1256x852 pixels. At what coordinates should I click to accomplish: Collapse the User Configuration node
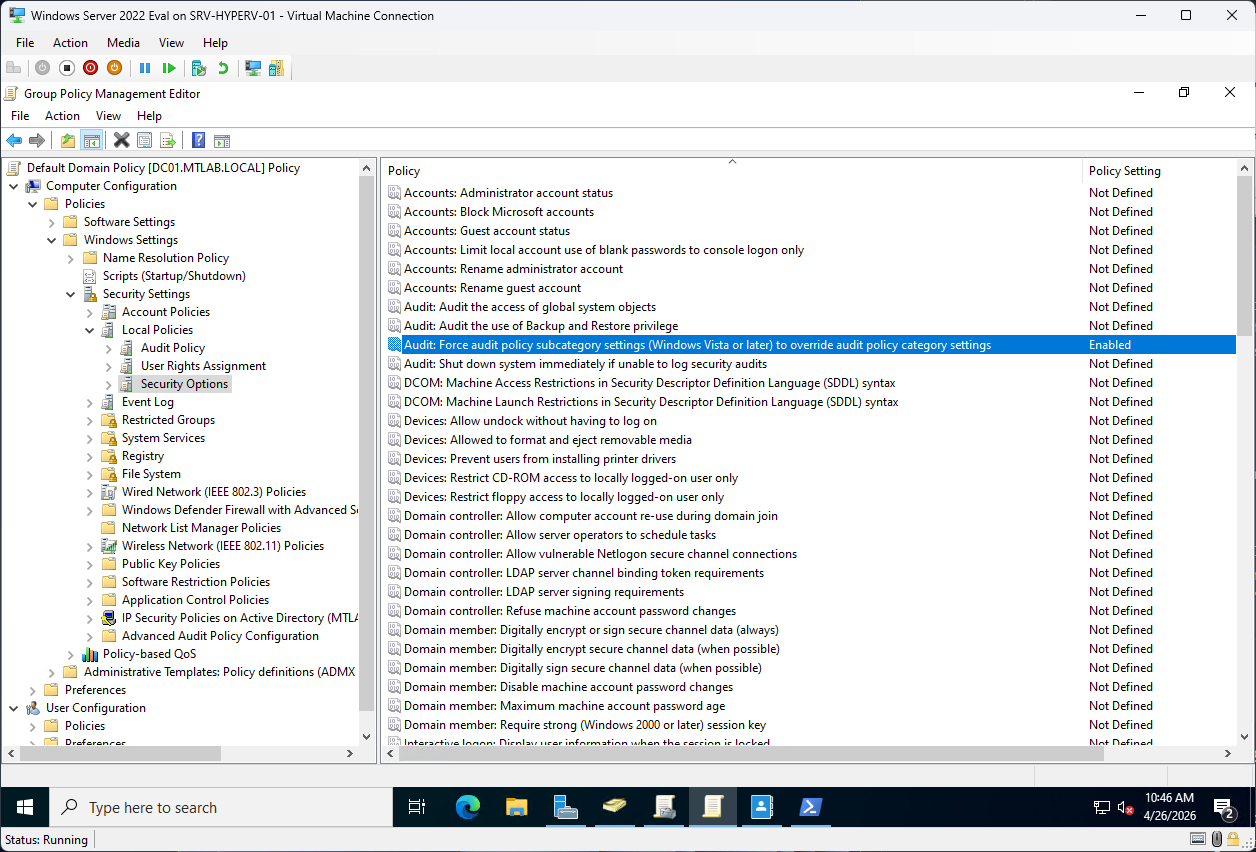[14, 708]
